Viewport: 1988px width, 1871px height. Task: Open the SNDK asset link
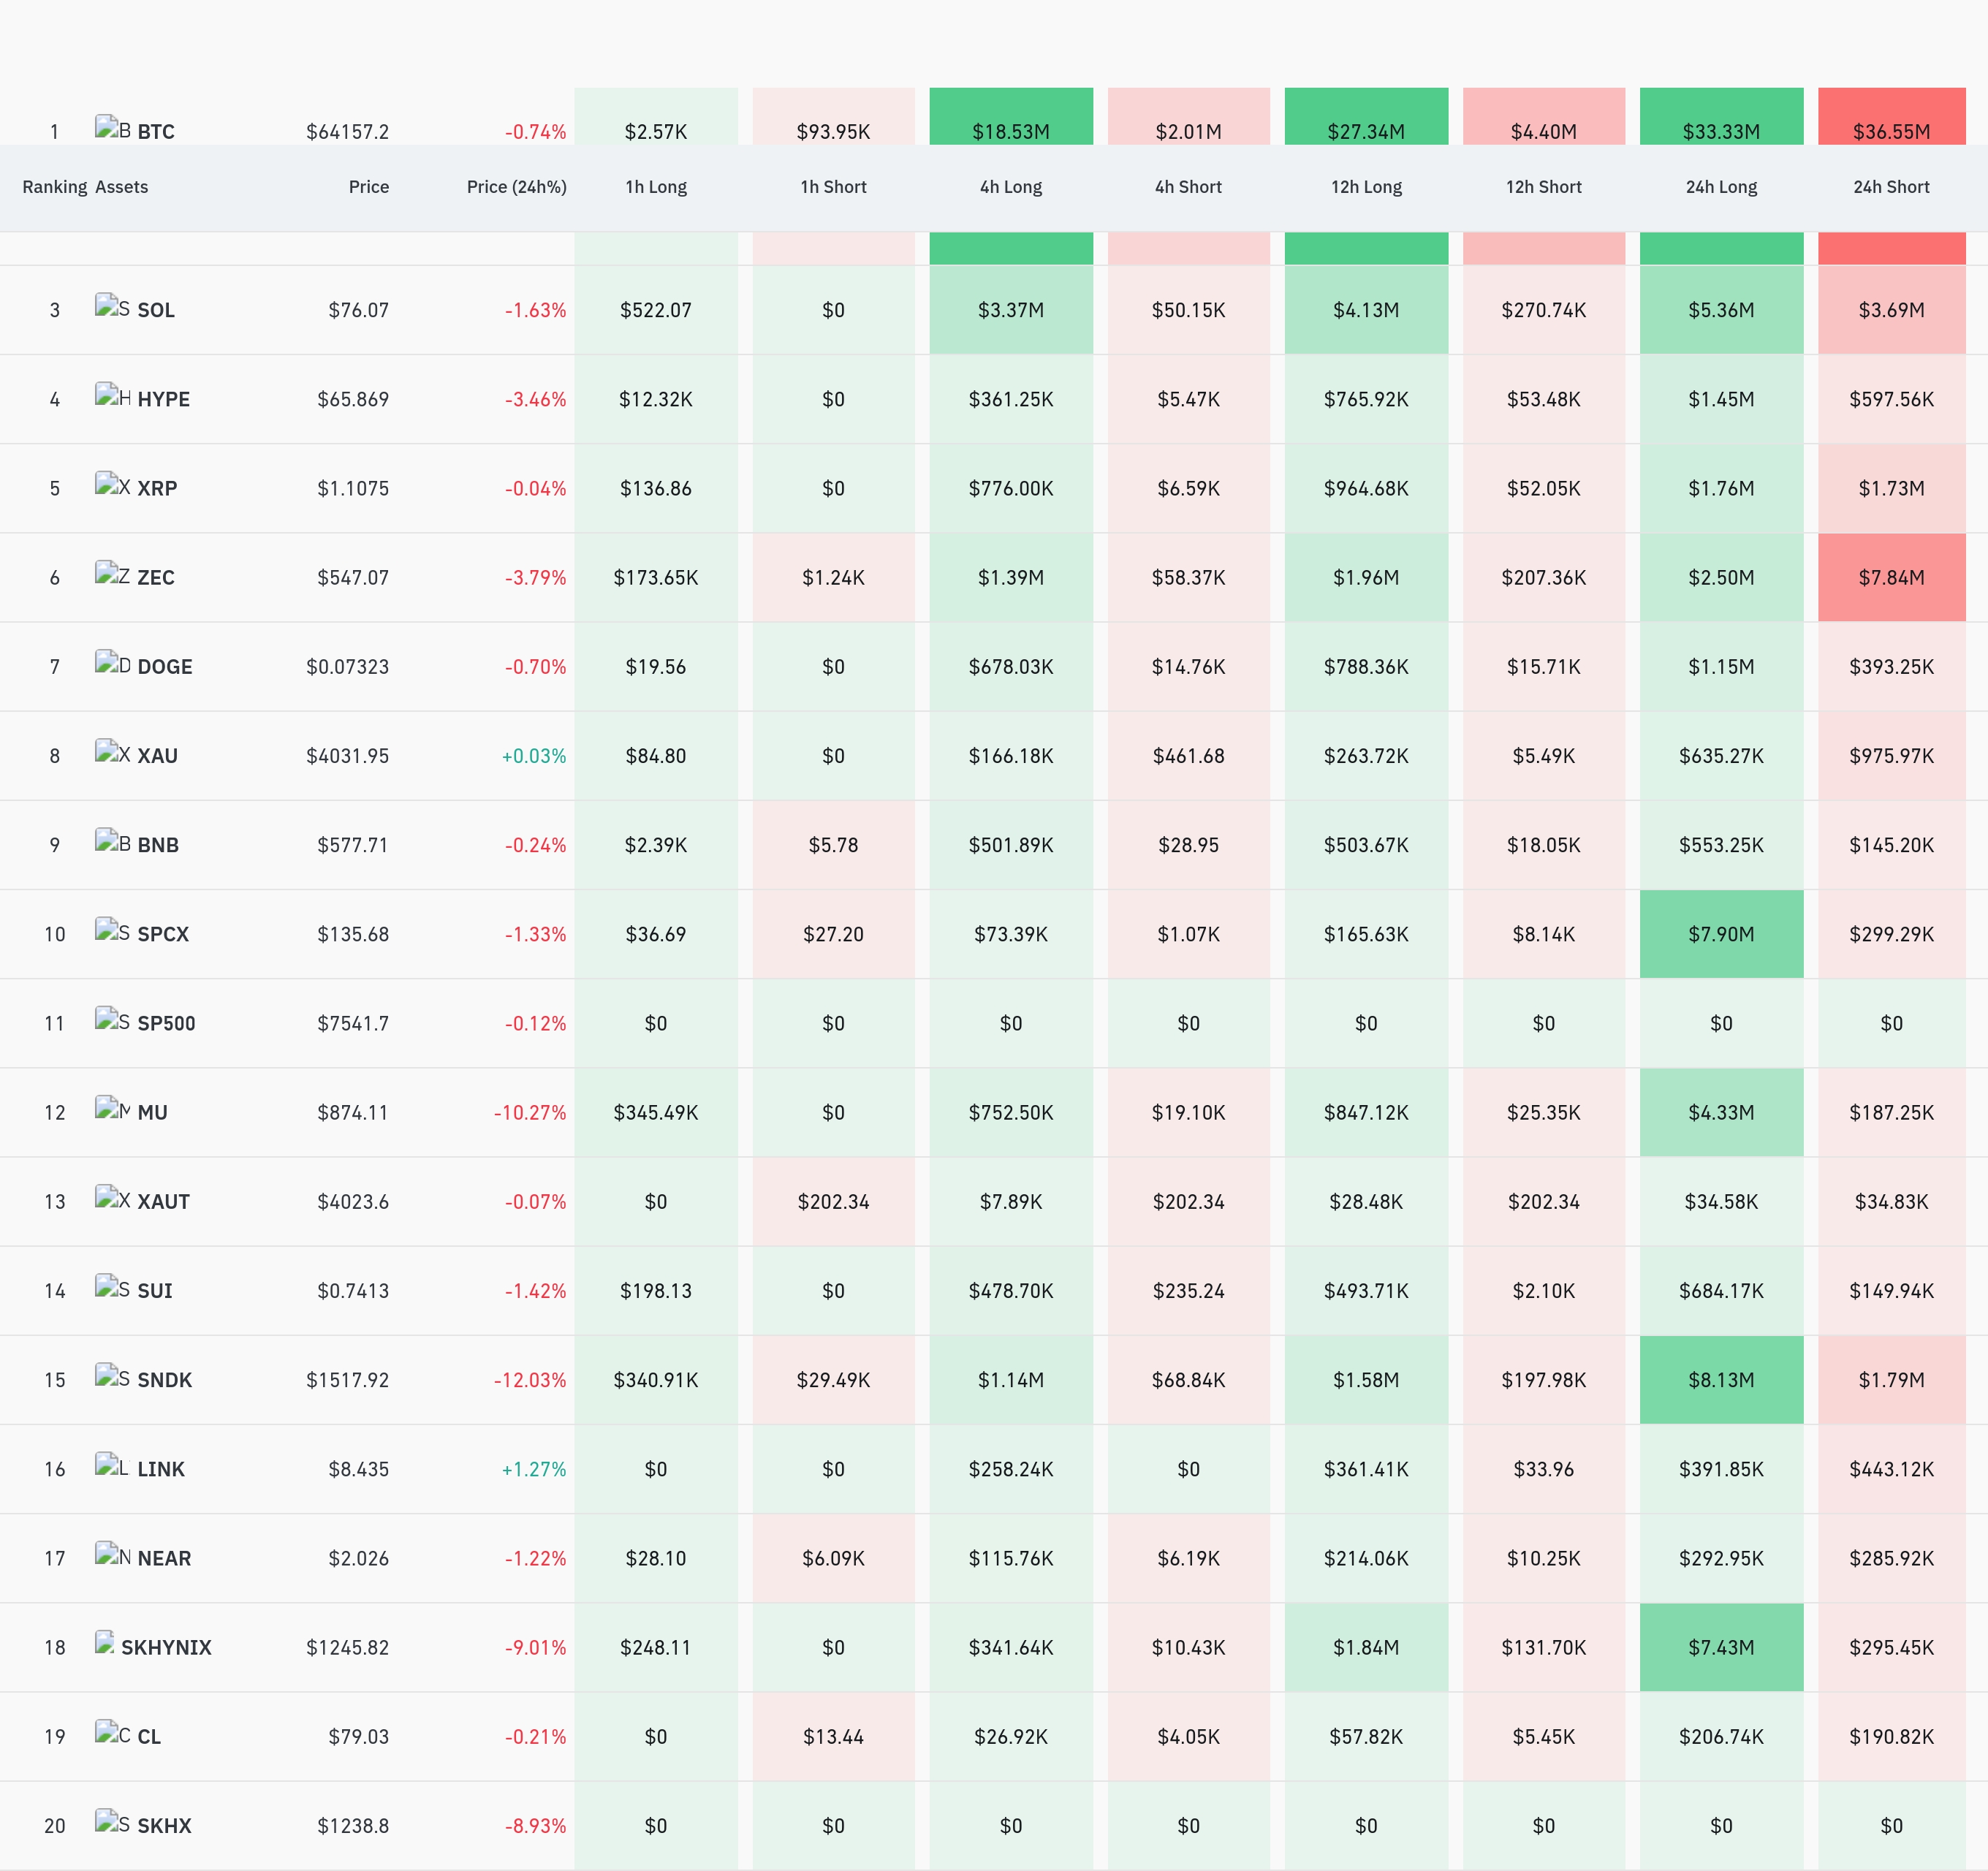pos(164,1380)
